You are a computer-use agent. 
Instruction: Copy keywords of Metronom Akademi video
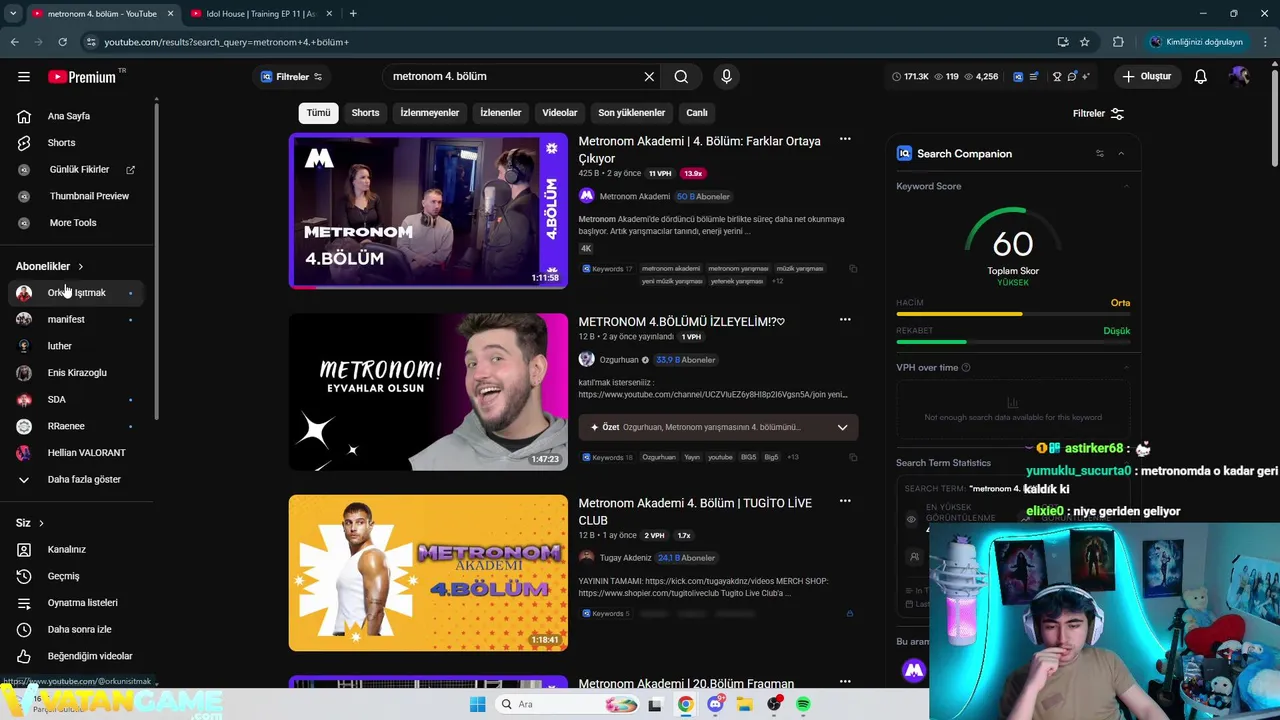pos(852,269)
